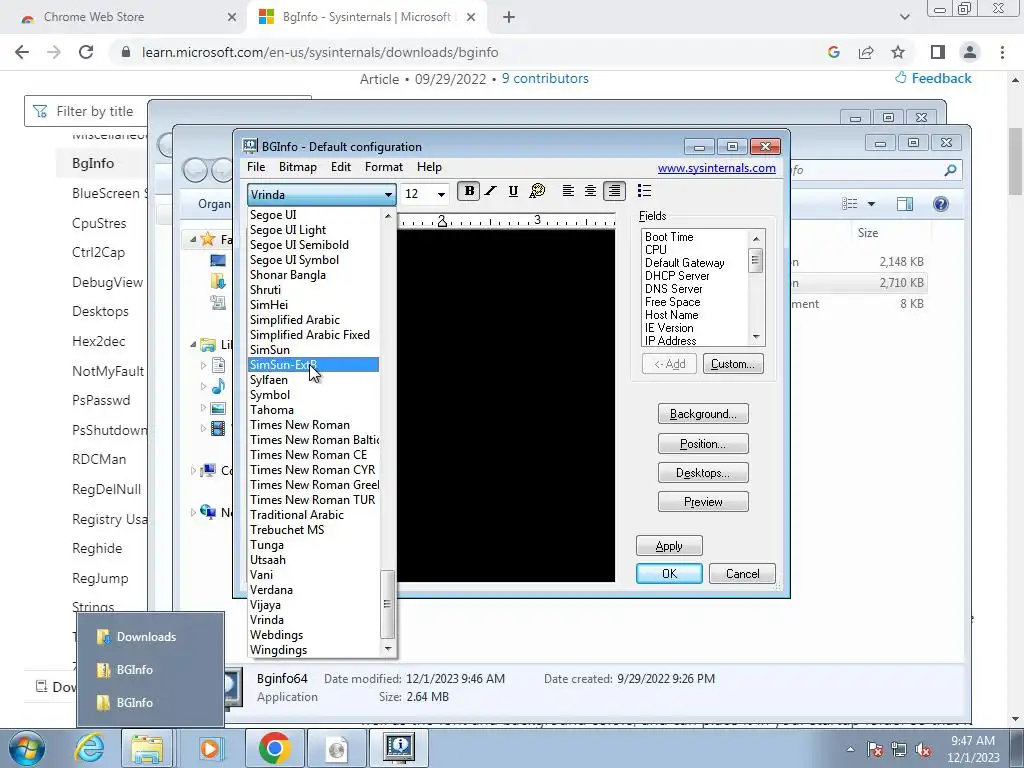Click the Position... button
This screenshot has width=1024, height=768.
point(703,444)
